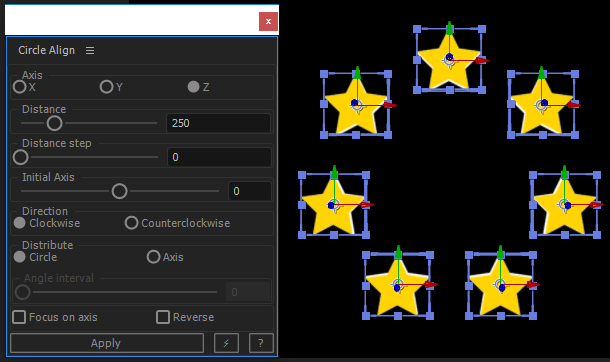Click the top-right corner handle of the top-right star
This screenshot has height=362, width=610.
[x=575, y=74]
